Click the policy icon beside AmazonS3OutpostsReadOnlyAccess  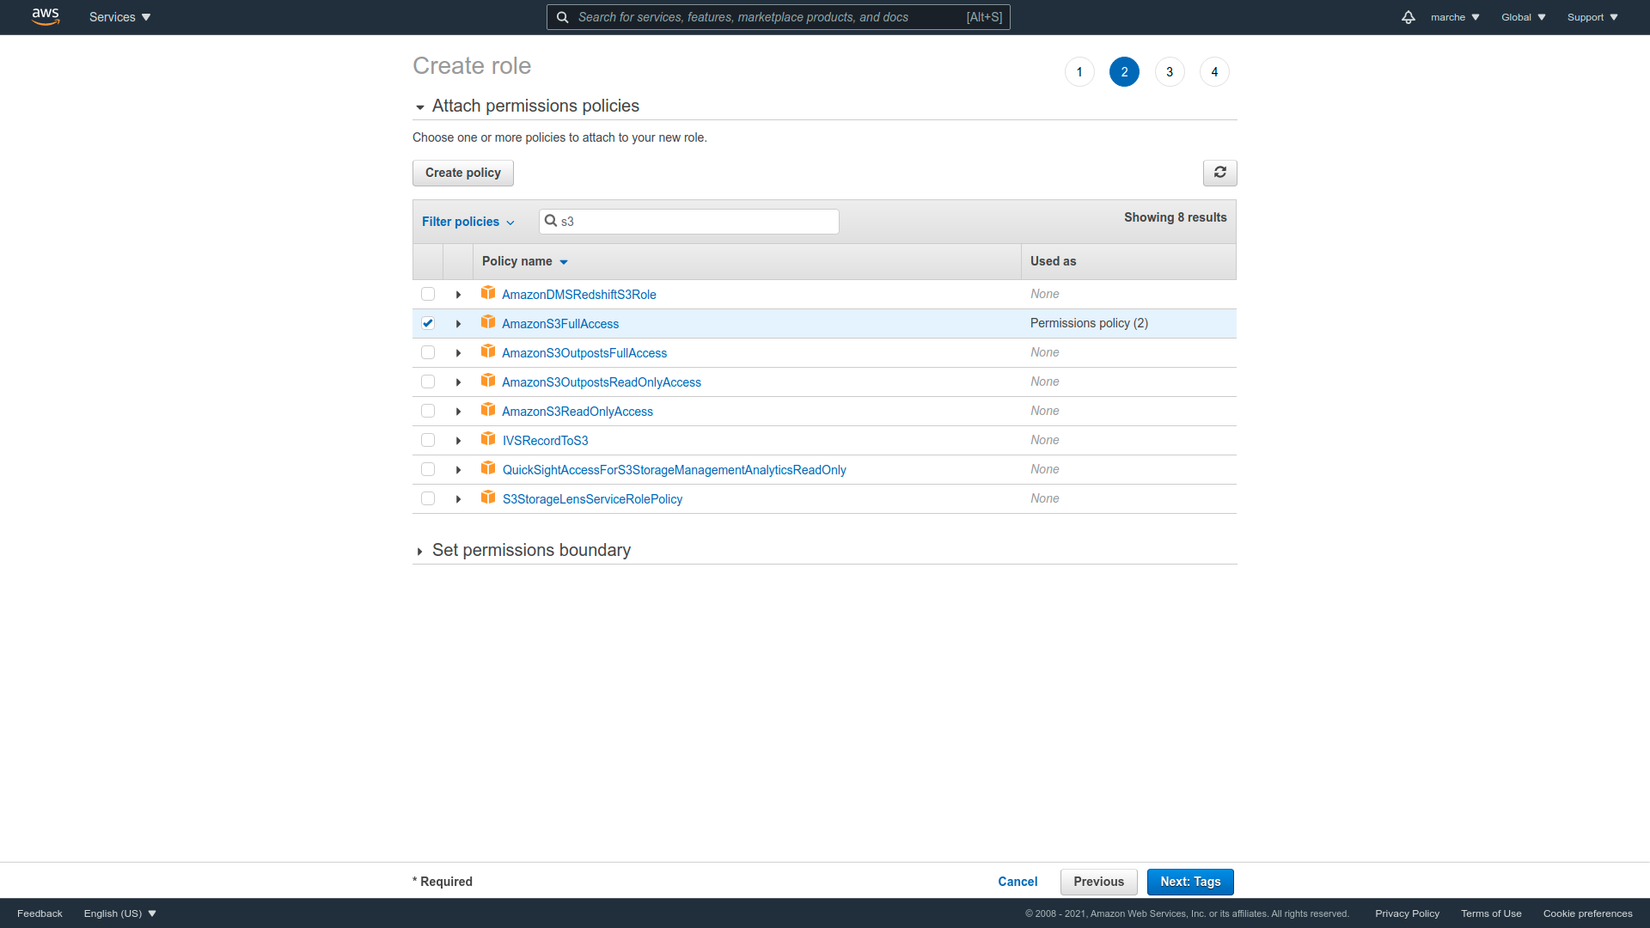(x=488, y=381)
